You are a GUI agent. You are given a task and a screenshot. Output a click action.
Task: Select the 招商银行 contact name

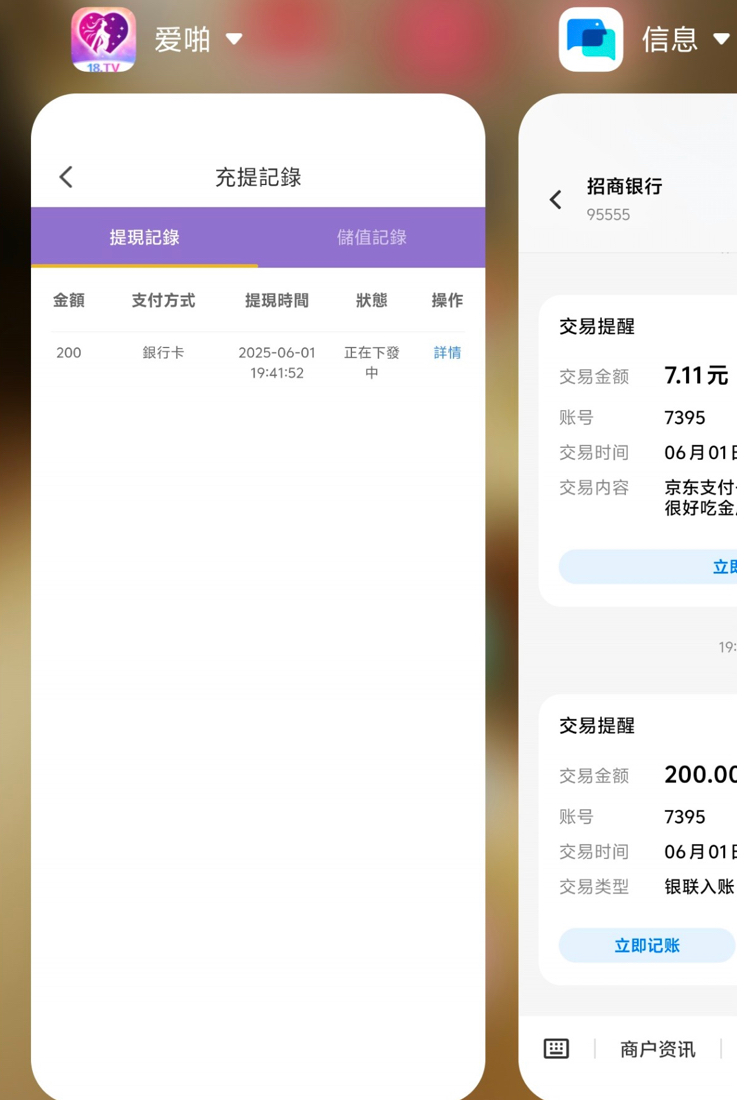(624, 186)
